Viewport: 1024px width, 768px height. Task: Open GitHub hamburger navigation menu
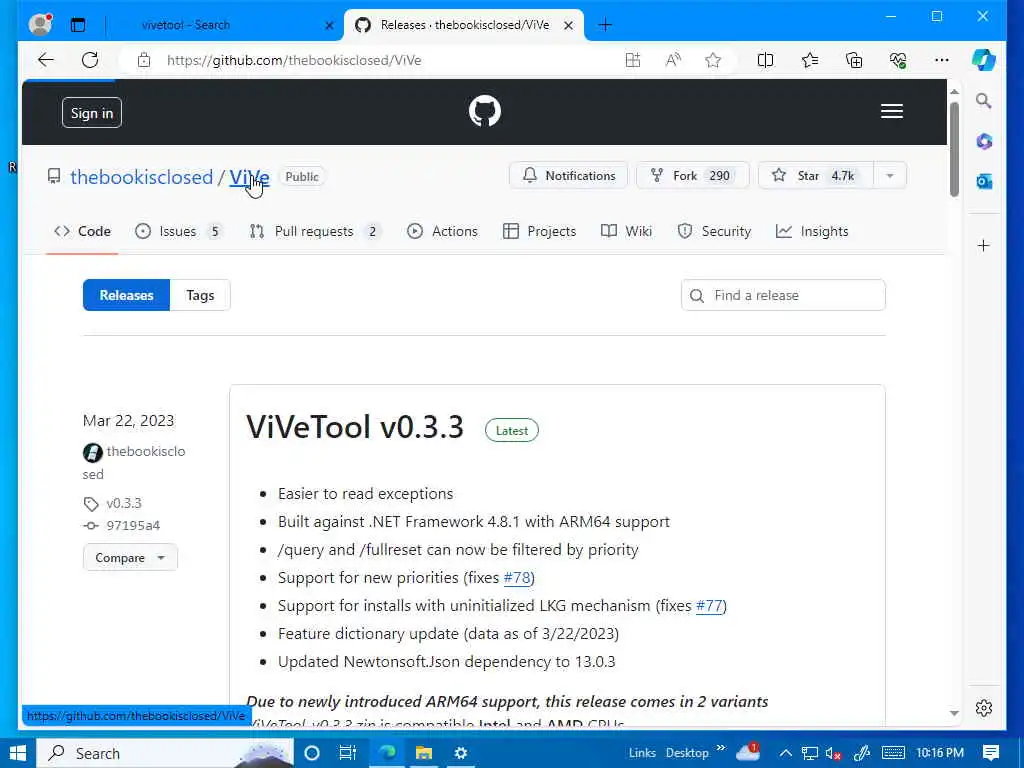point(891,111)
